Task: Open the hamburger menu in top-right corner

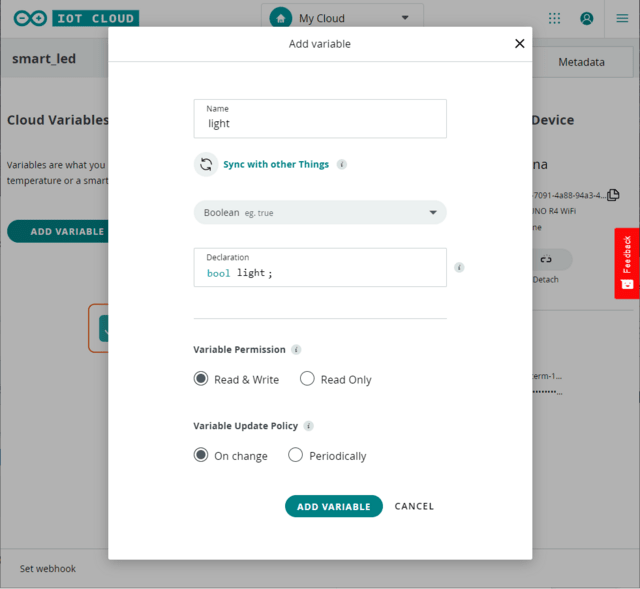Action: coord(622,18)
